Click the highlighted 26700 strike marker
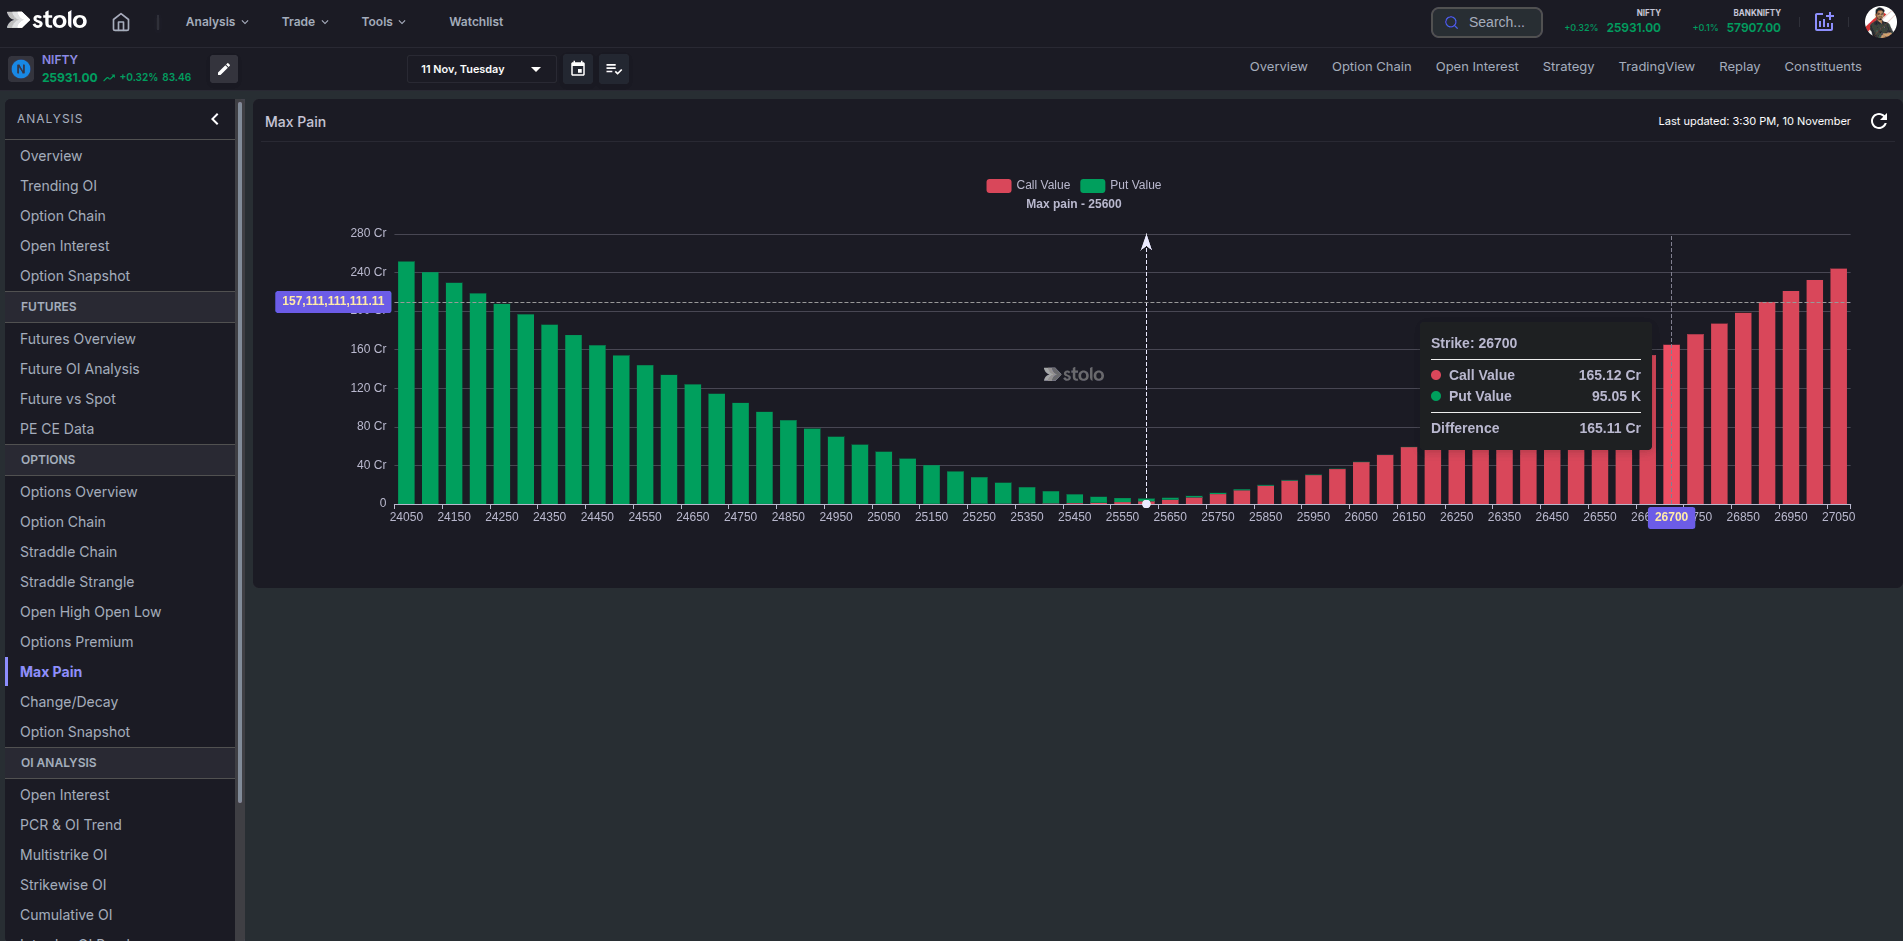 coord(1670,518)
